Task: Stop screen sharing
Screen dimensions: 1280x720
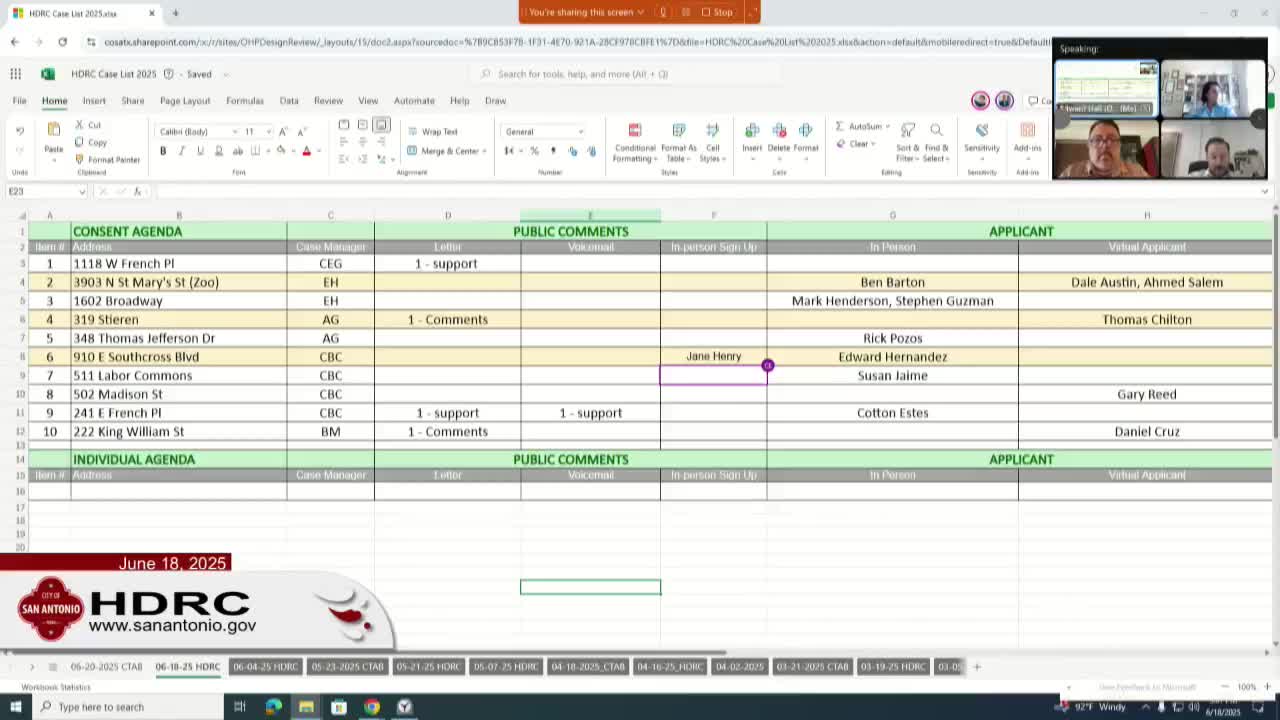Action: coord(717,12)
